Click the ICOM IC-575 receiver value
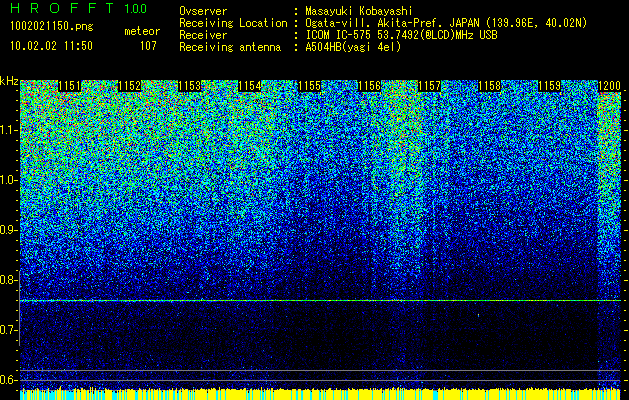This screenshot has height=400, width=629. tap(401, 35)
